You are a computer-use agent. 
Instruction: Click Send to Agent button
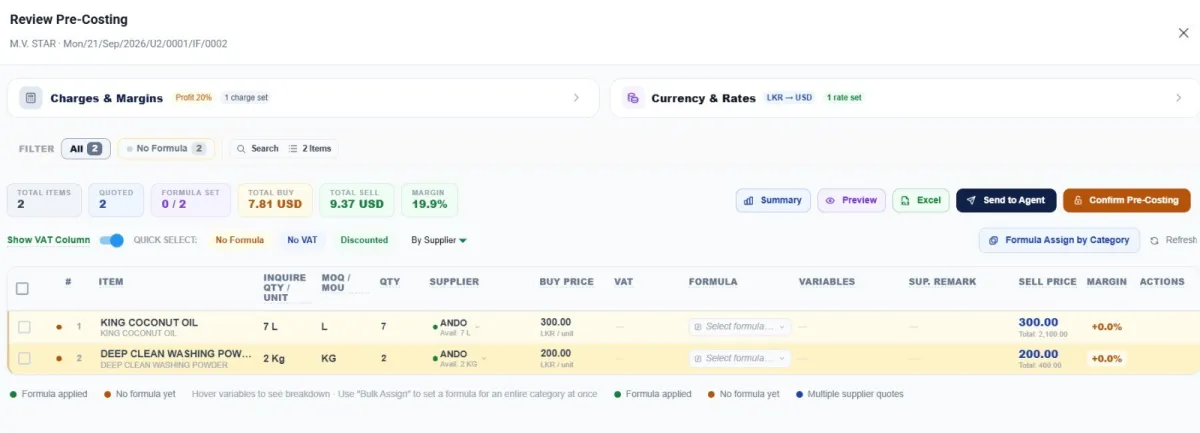coord(1006,200)
